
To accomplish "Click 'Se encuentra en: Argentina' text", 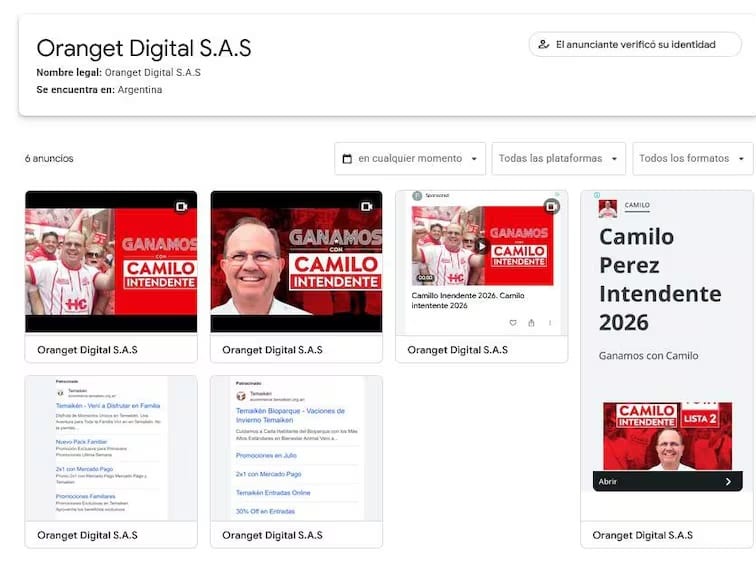I will 99,90.
